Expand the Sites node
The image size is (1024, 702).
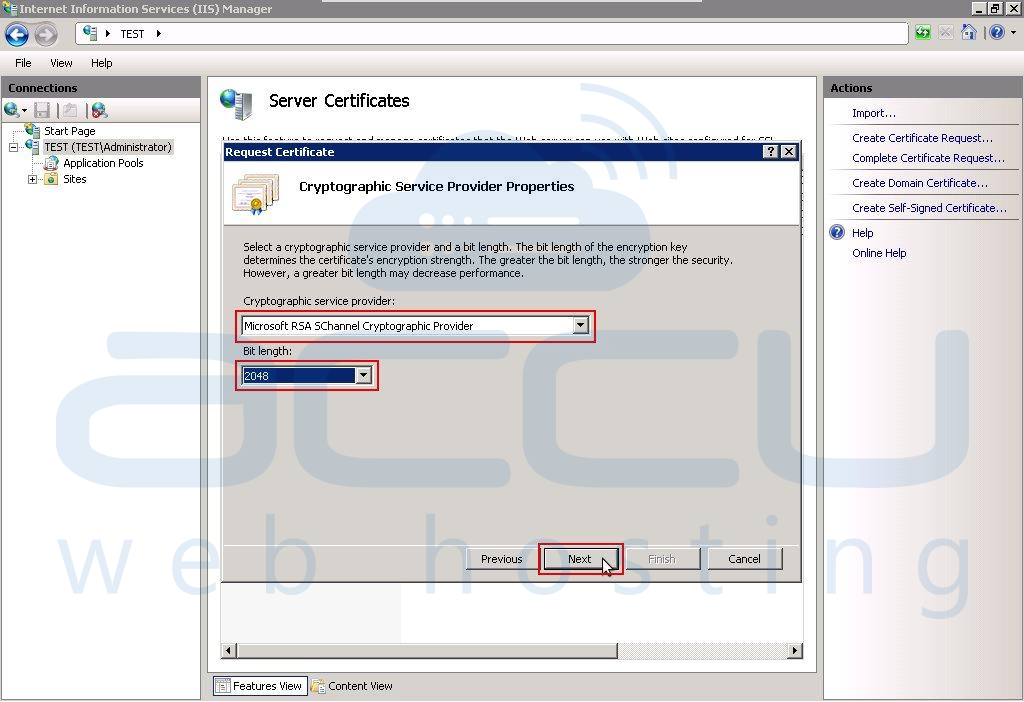click(32, 179)
